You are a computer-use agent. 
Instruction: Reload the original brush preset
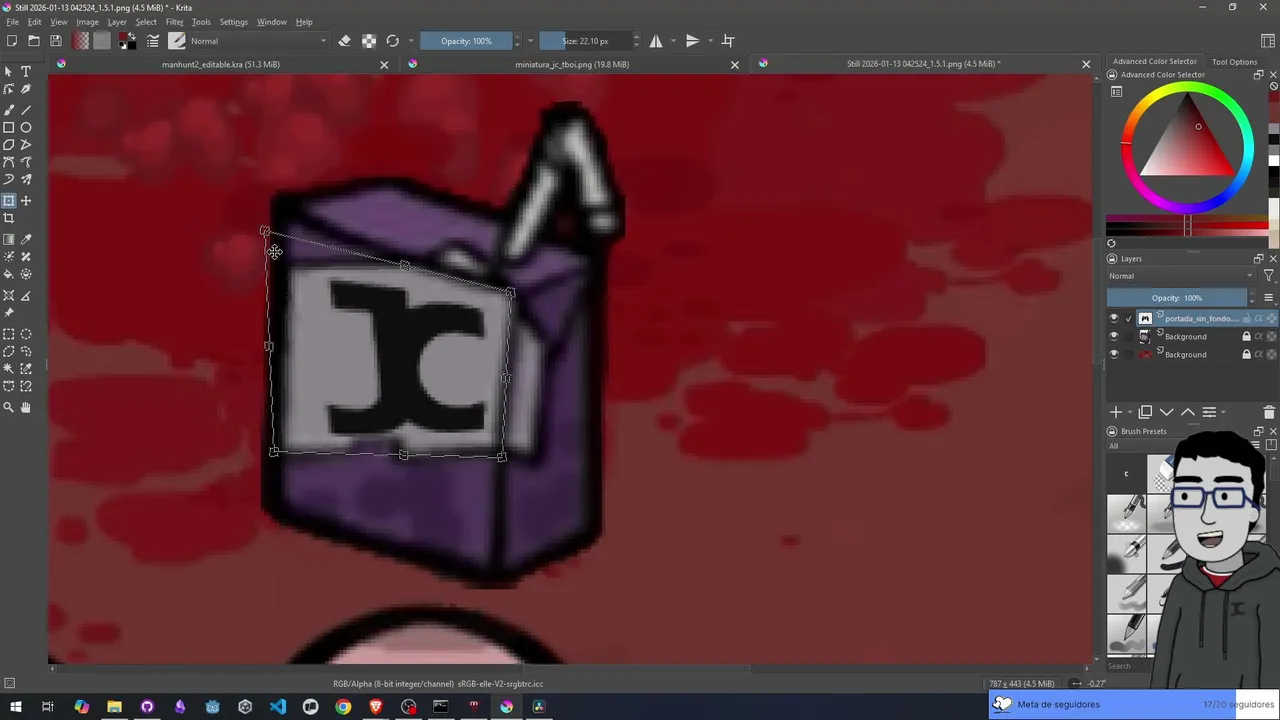[393, 41]
